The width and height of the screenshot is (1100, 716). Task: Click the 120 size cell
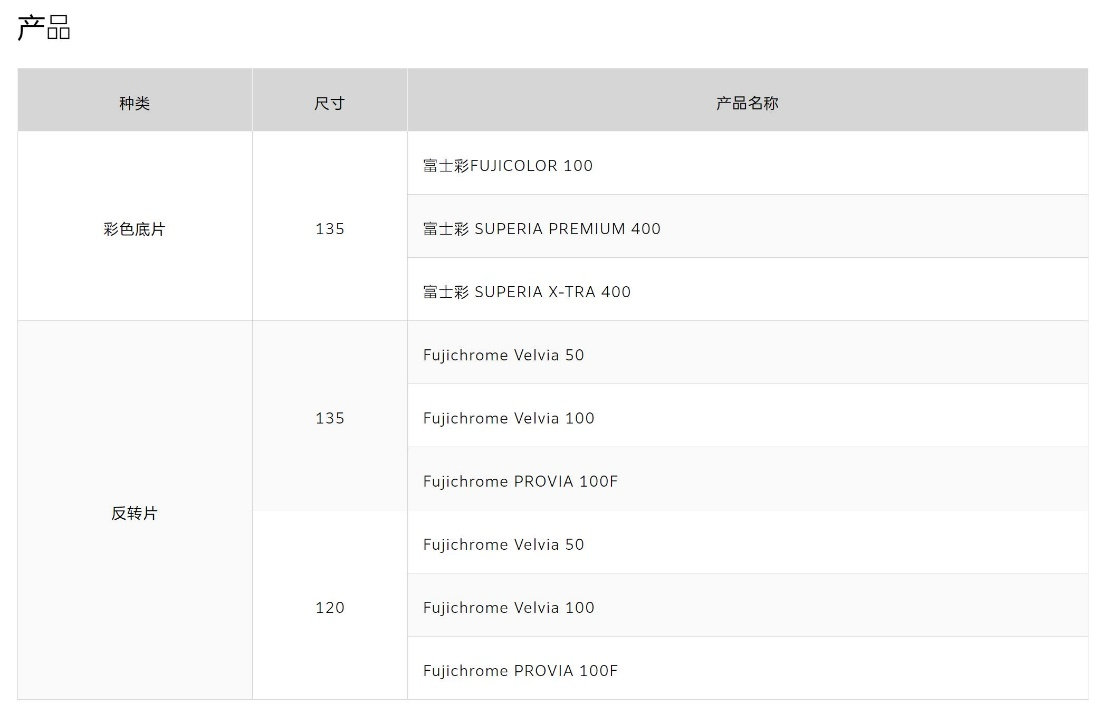[x=329, y=608]
